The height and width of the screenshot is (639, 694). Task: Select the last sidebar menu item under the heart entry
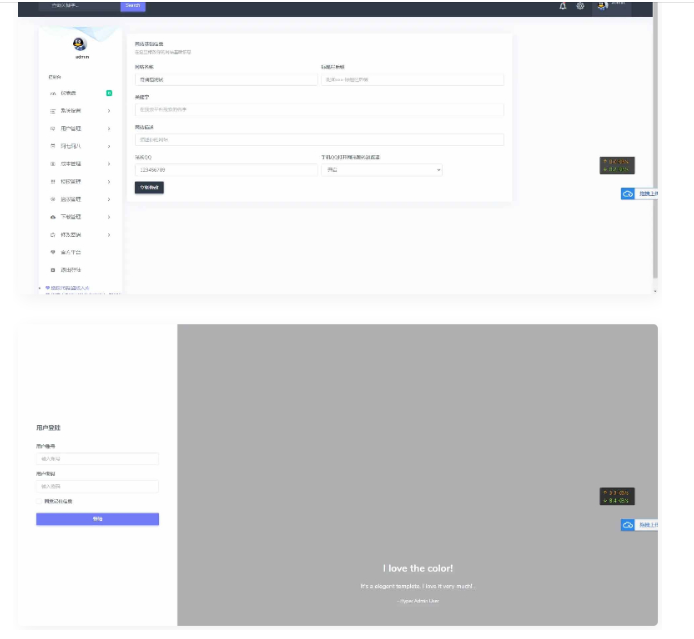[x=70, y=270]
